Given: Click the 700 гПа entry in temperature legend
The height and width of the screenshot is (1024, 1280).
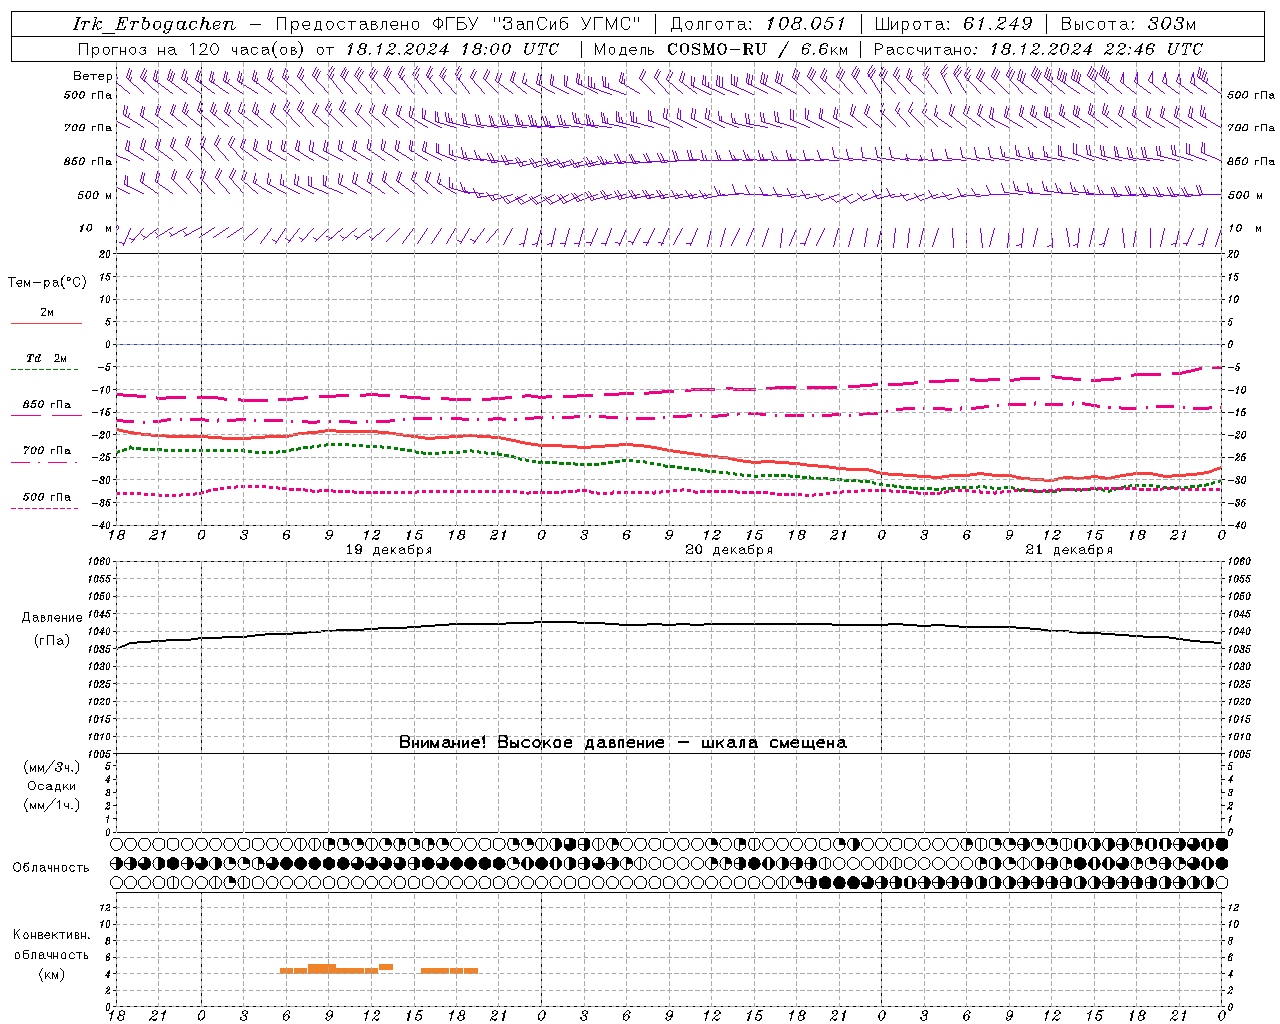Looking at the screenshot, I should coord(46,451).
